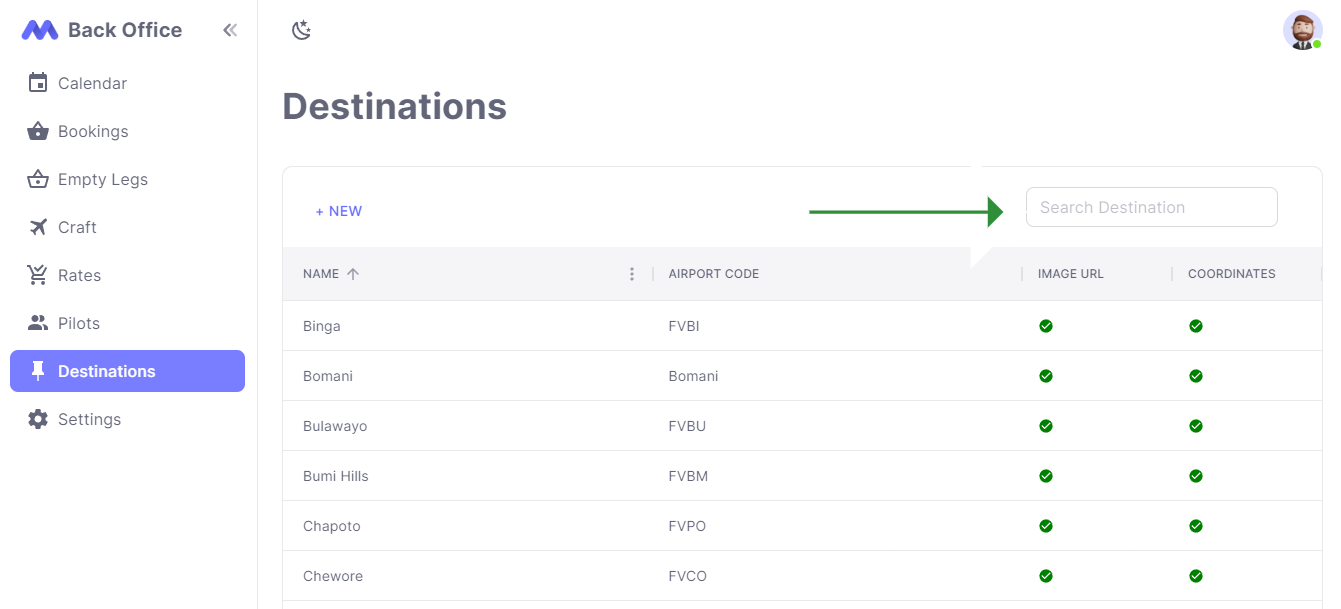Open the Calendar section icon

tap(37, 83)
